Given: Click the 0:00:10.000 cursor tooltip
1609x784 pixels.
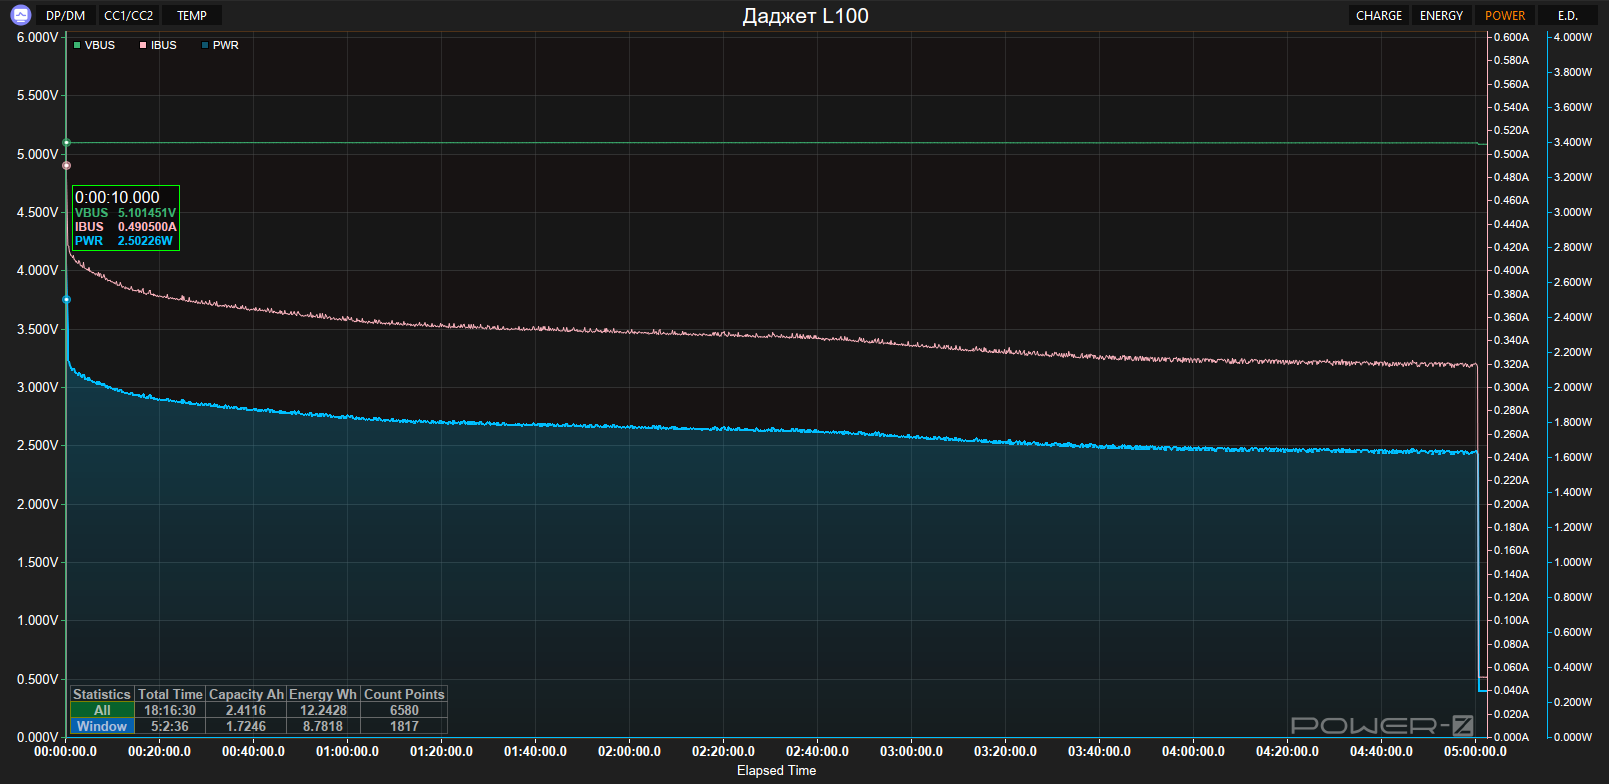Looking at the screenshot, I should (125, 217).
